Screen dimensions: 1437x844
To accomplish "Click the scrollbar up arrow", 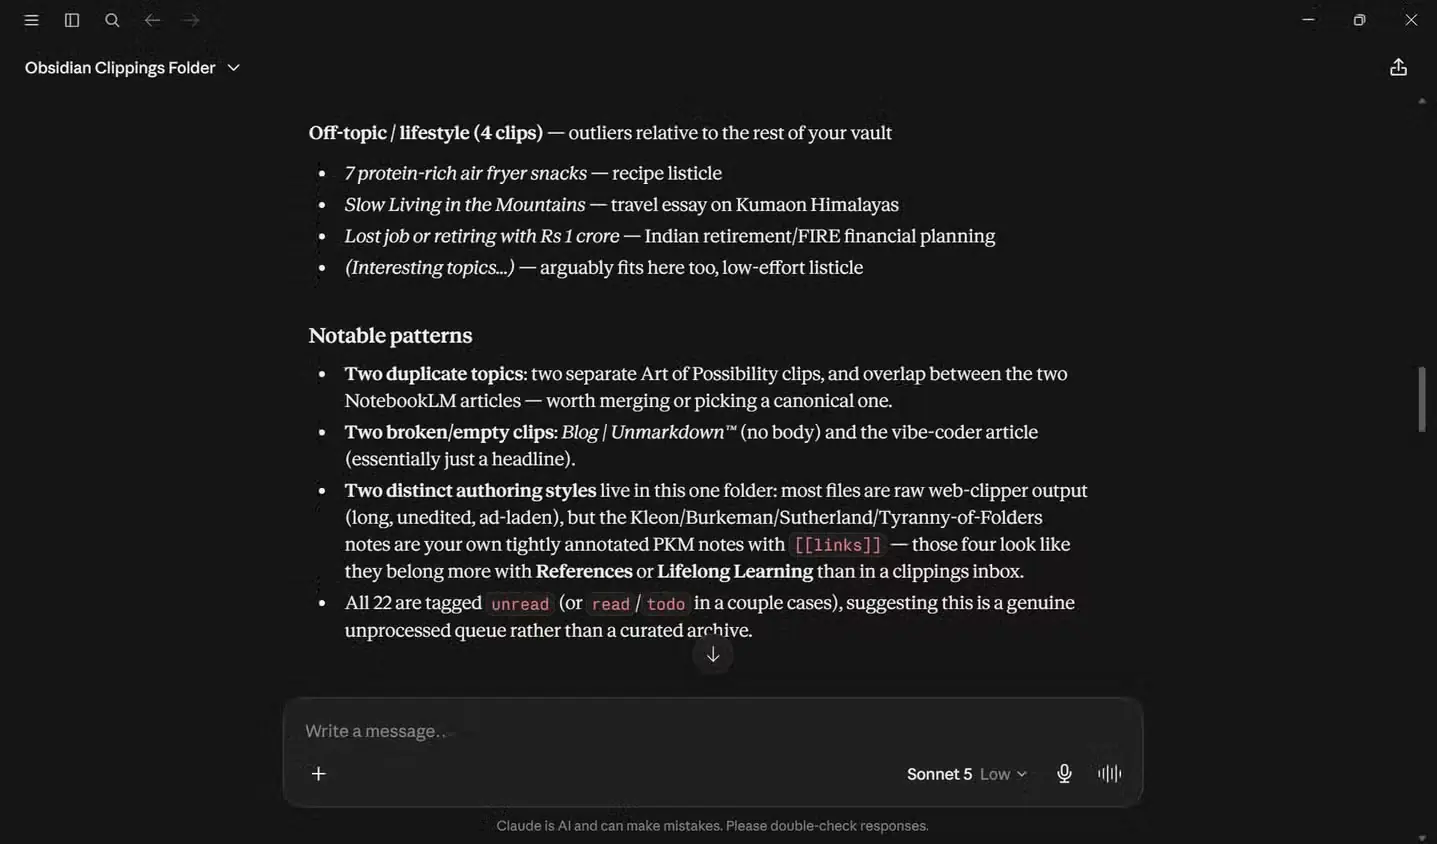I will tap(1422, 101).
